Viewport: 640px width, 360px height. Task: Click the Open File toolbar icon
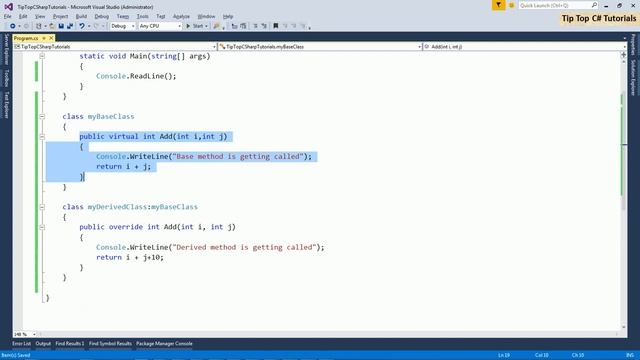pyautogui.click(x=52, y=26)
